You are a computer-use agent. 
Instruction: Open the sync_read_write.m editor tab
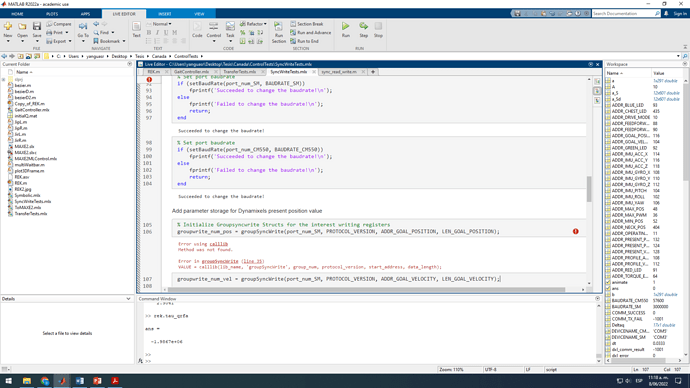point(339,72)
